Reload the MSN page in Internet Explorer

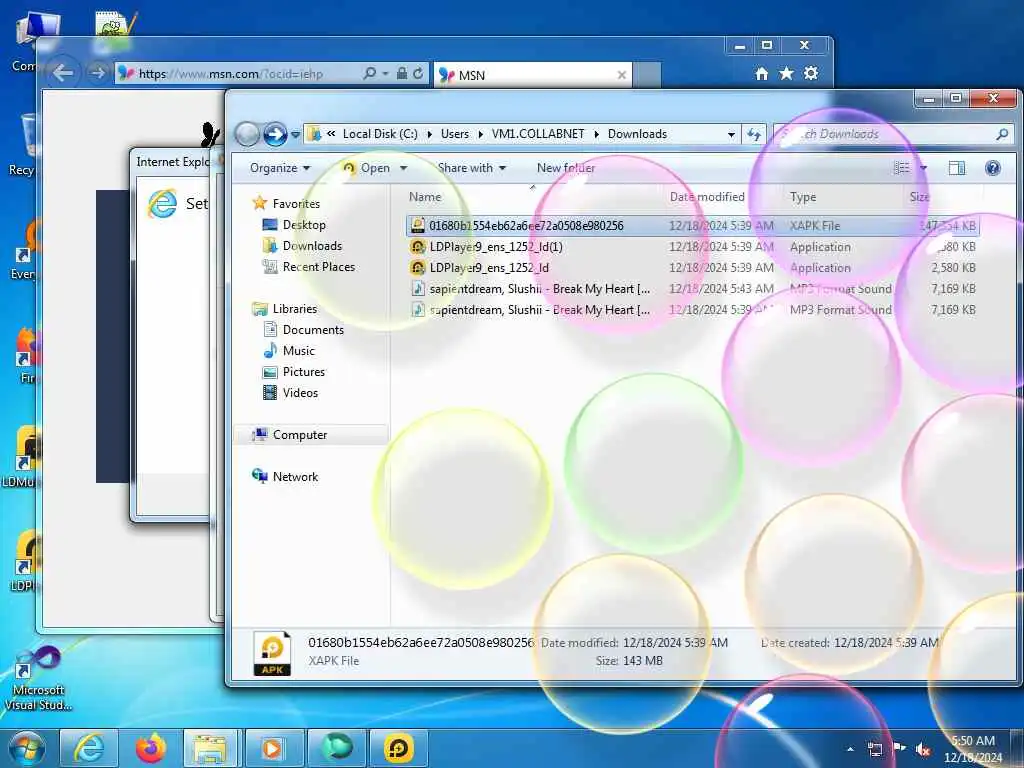point(418,74)
